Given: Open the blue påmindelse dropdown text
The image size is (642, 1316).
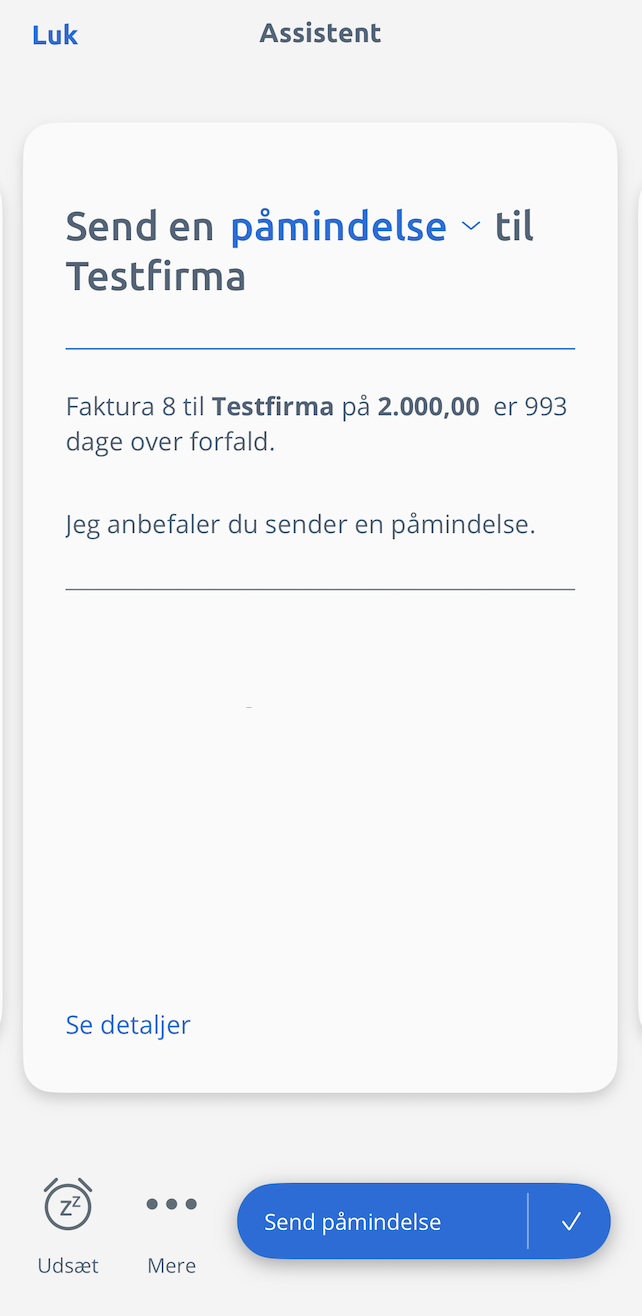Looking at the screenshot, I should click(x=338, y=227).
